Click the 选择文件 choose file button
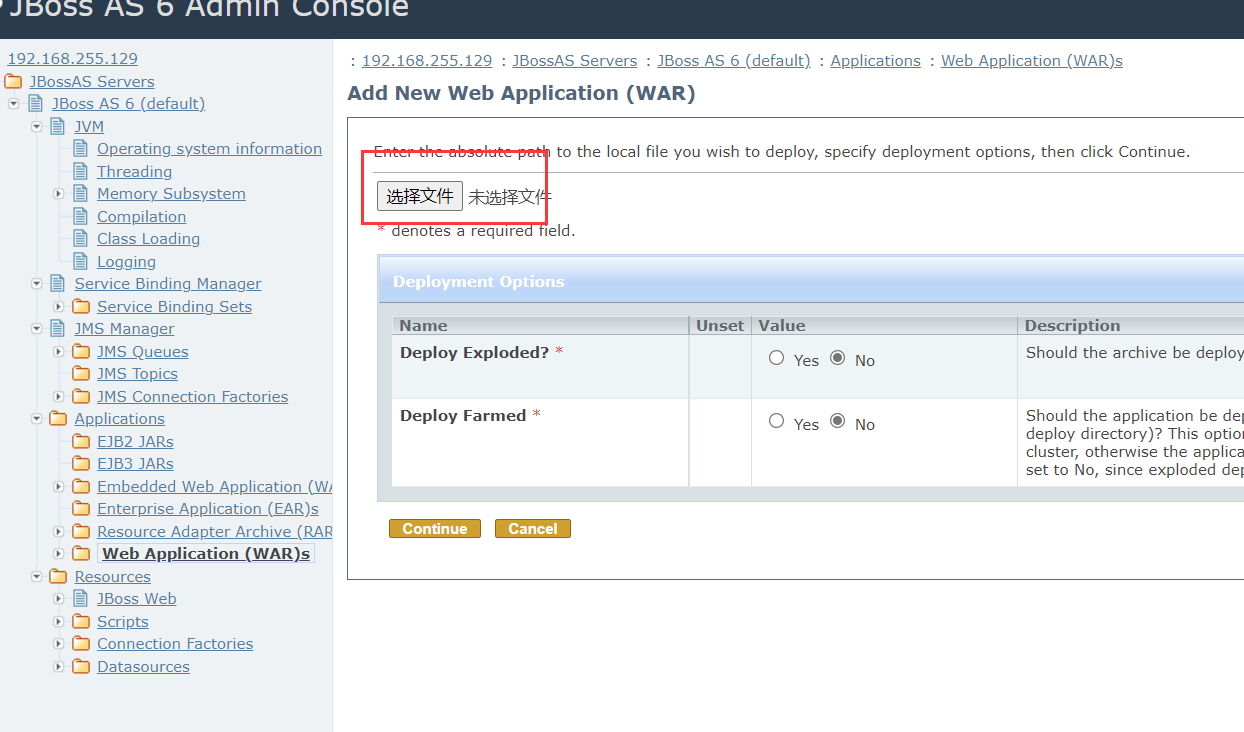Image resolution: width=1244 pixels, height=732 pixels. pos(420,196)
